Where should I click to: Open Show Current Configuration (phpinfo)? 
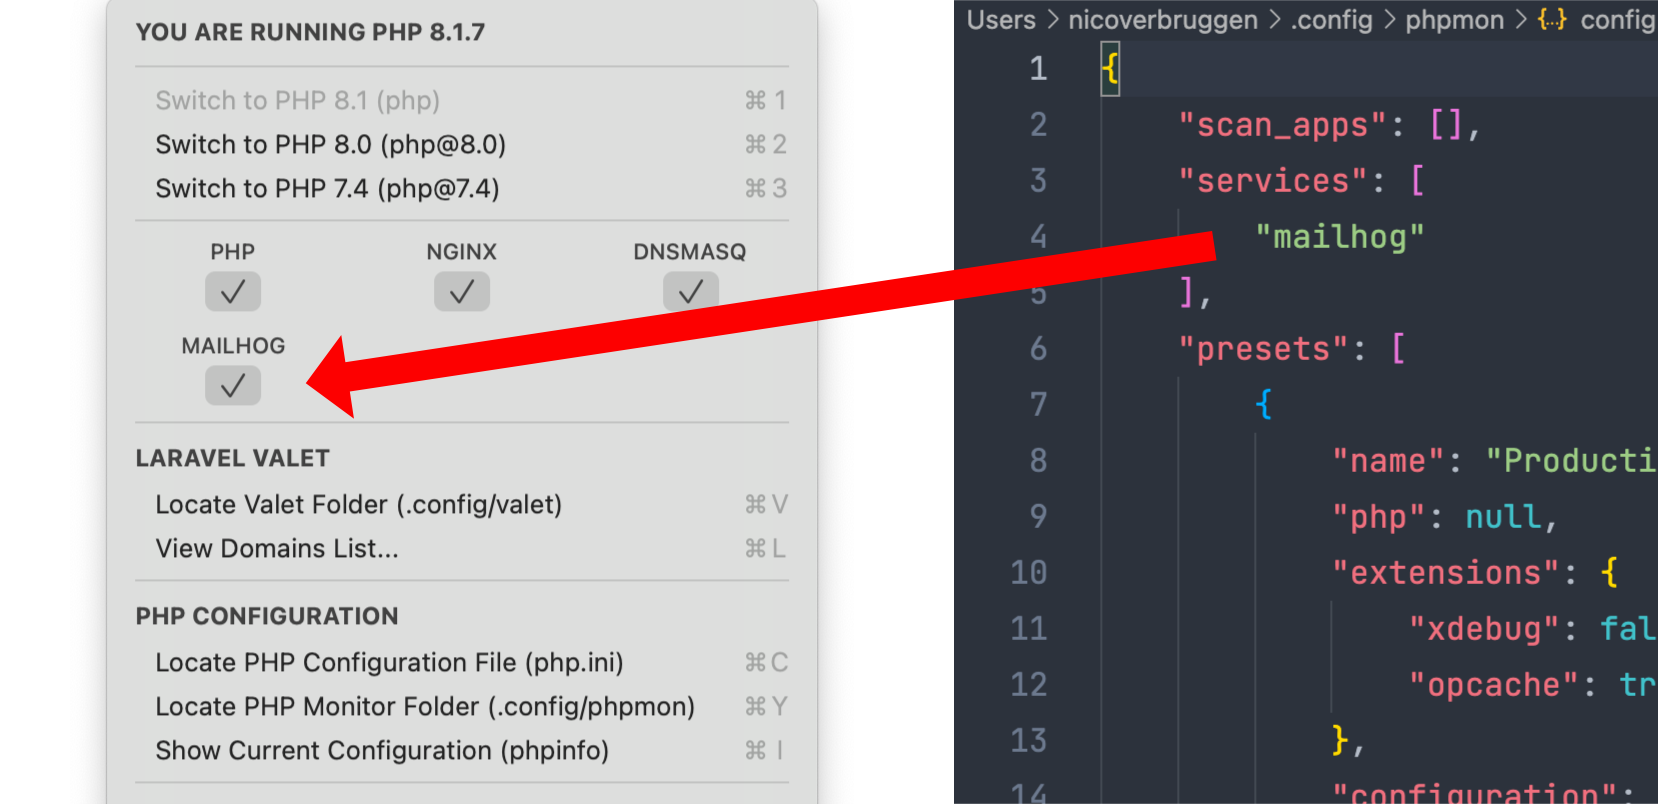[462, 751]
